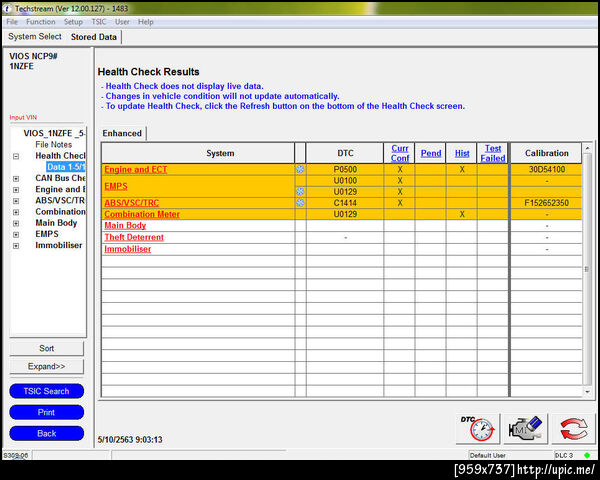This screenshot has height=480, width=600.
Task: Click the P0500 DTC cell
Action: point(345,169)
